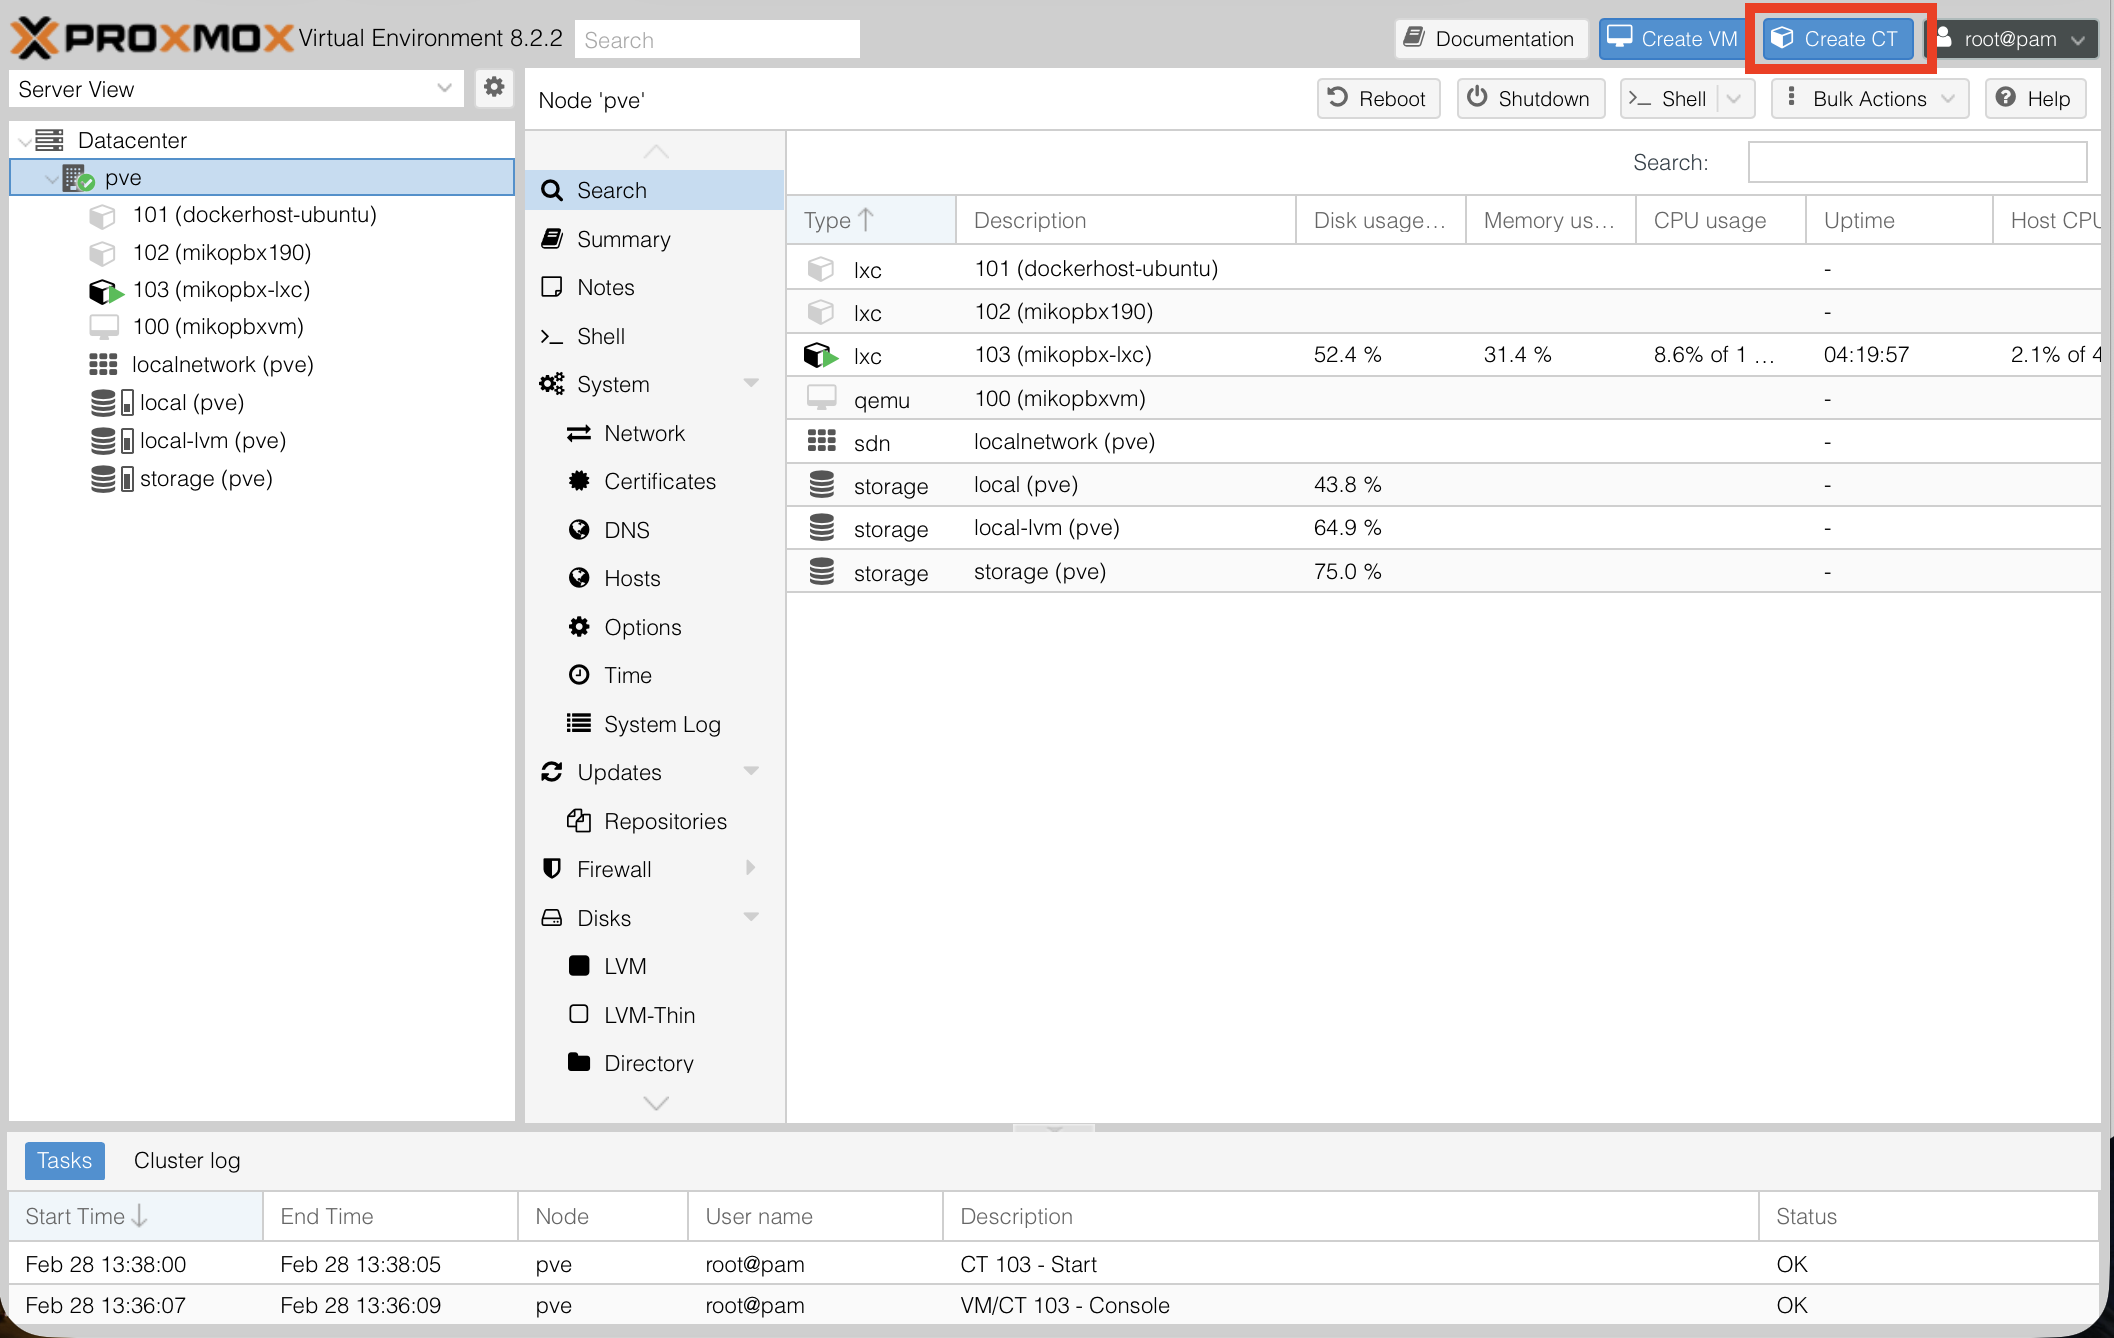Click the Create VM button

(1671, 39)
